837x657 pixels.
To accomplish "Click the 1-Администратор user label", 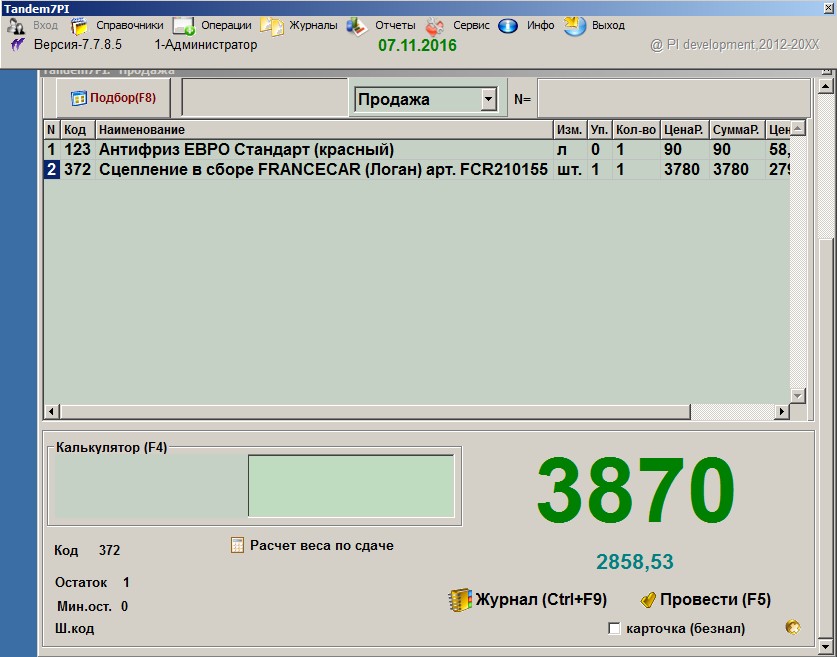I will [206, 45].
